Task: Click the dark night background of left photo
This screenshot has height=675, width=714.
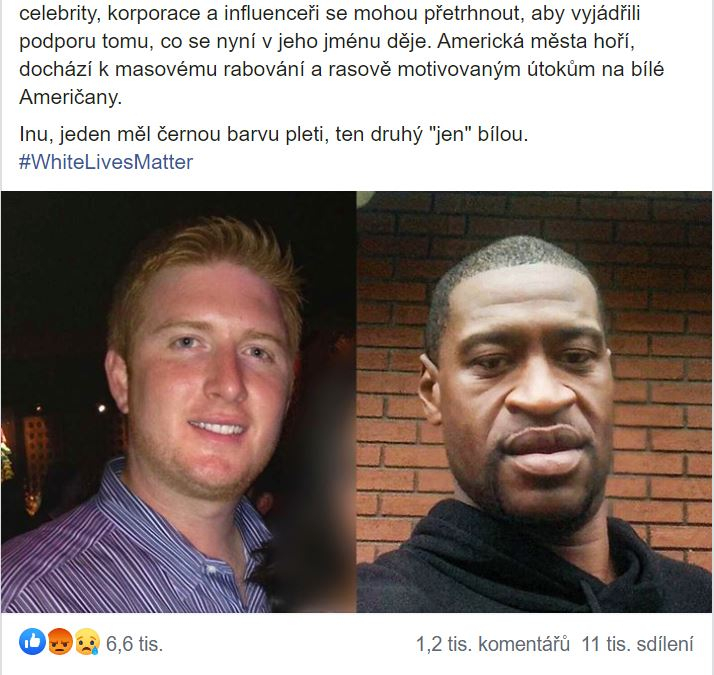Action: 55,273
